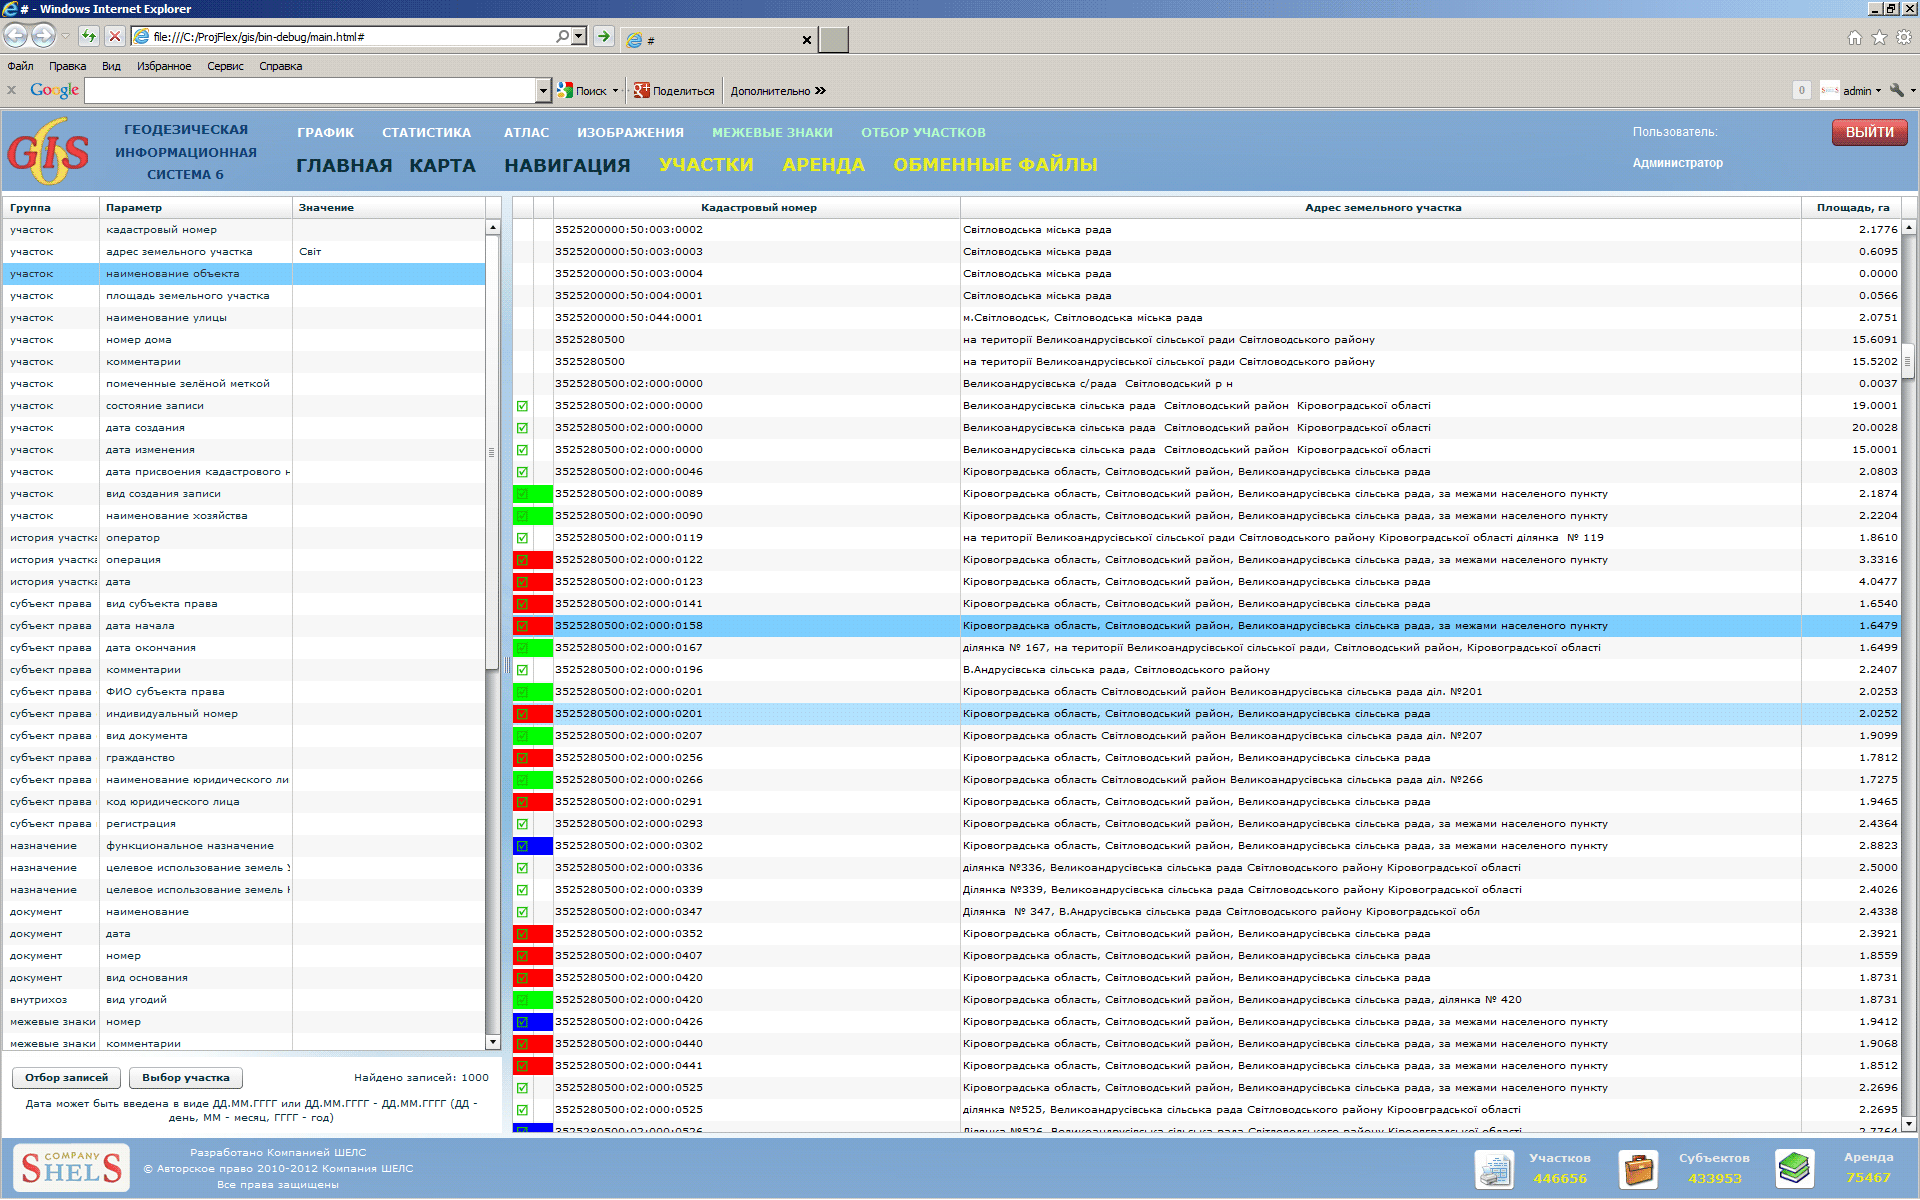Click the red ВЫЙТИ logout button
The height and width of the screenshot is (1200, 1920).
click(1868, 132)
